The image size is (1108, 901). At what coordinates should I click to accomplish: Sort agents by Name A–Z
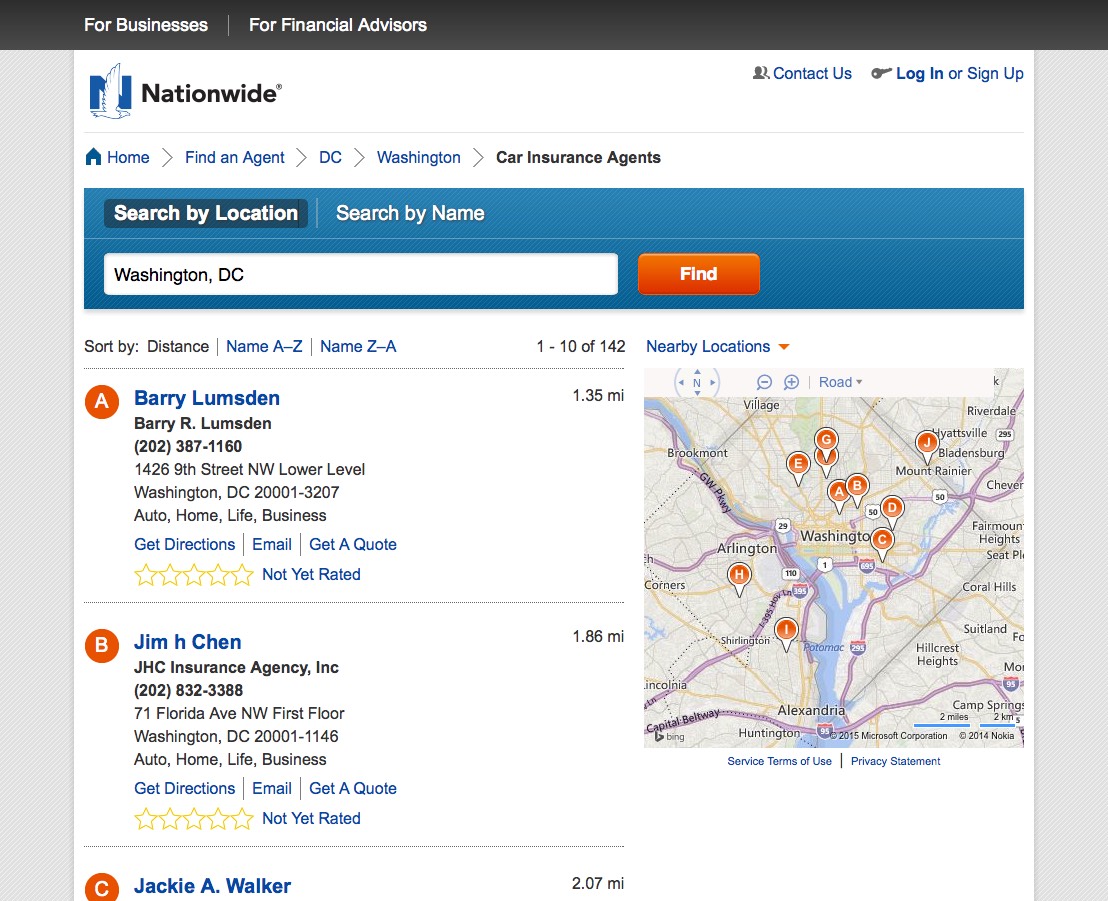pos(264,346)
